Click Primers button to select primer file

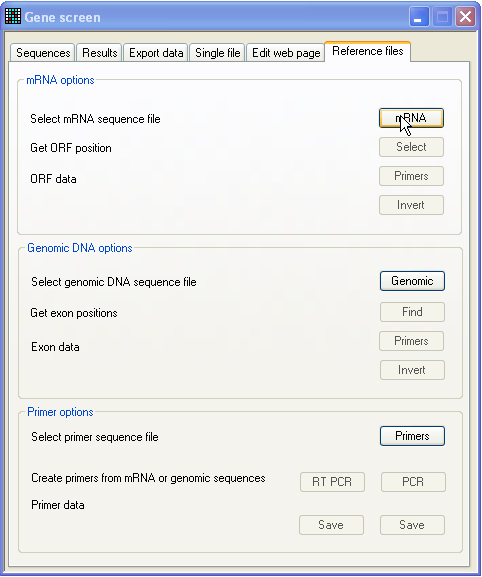click(412, 436)
